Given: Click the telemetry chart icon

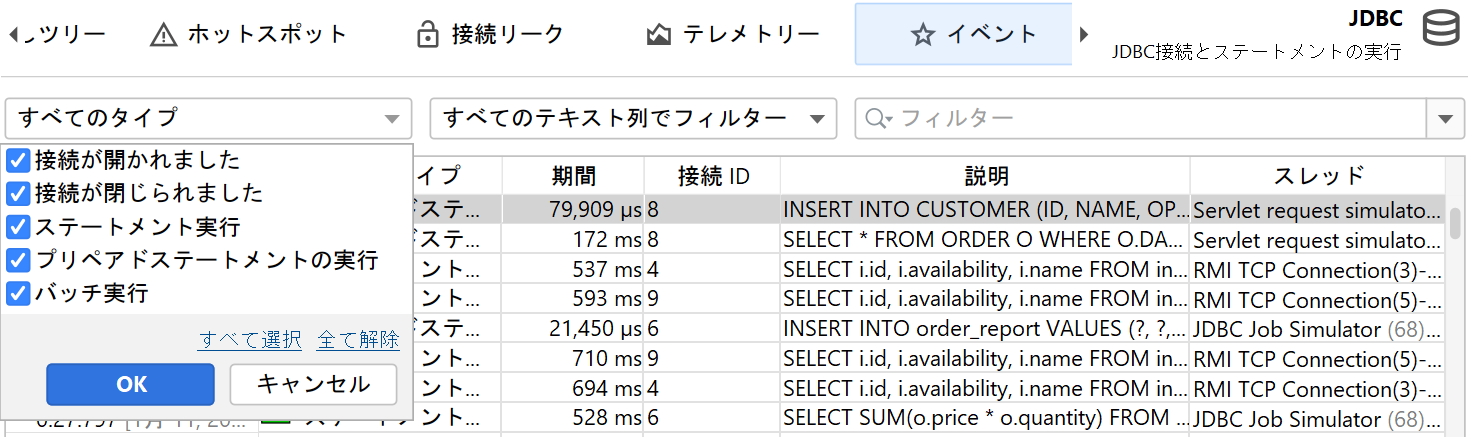Looking at the screenshot, I should tap(658, 35).
